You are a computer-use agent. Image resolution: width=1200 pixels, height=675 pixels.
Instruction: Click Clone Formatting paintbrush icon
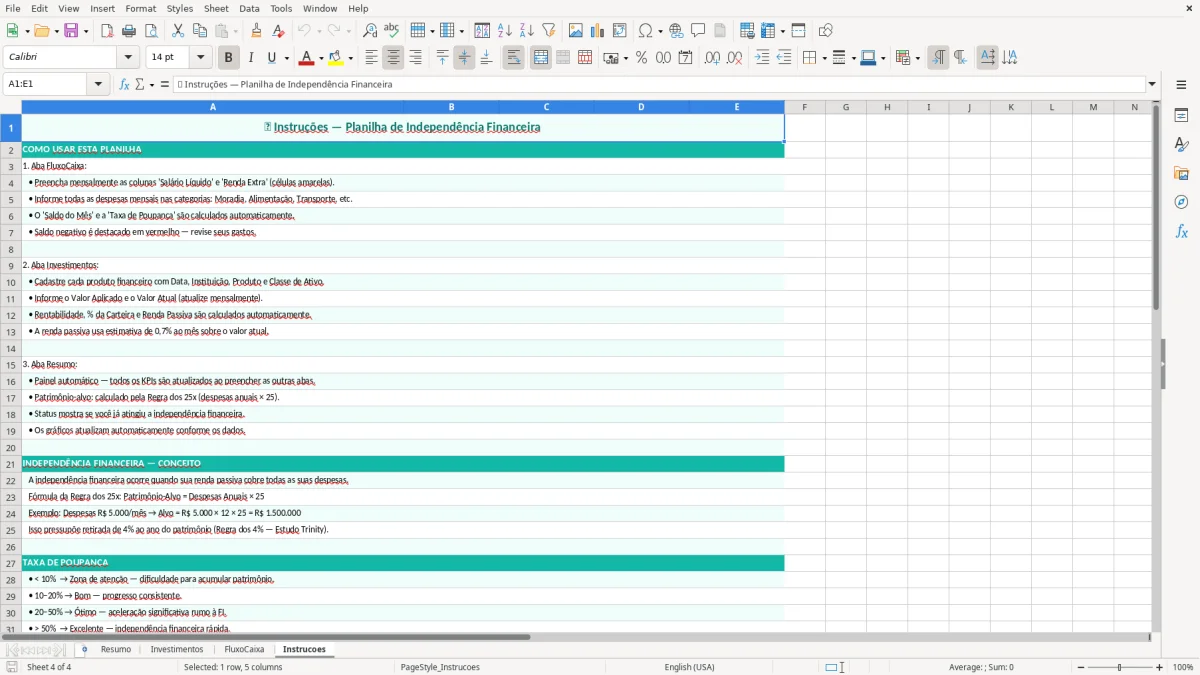pyautogui.click(x=257, y=31)
